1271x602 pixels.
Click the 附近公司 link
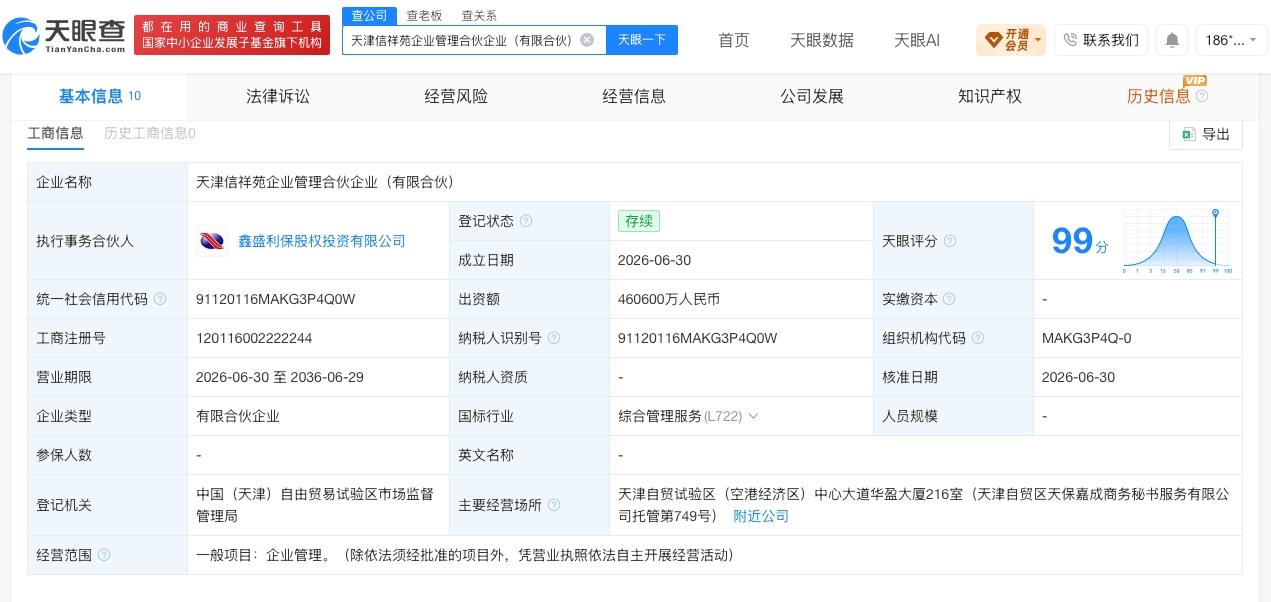761,516
